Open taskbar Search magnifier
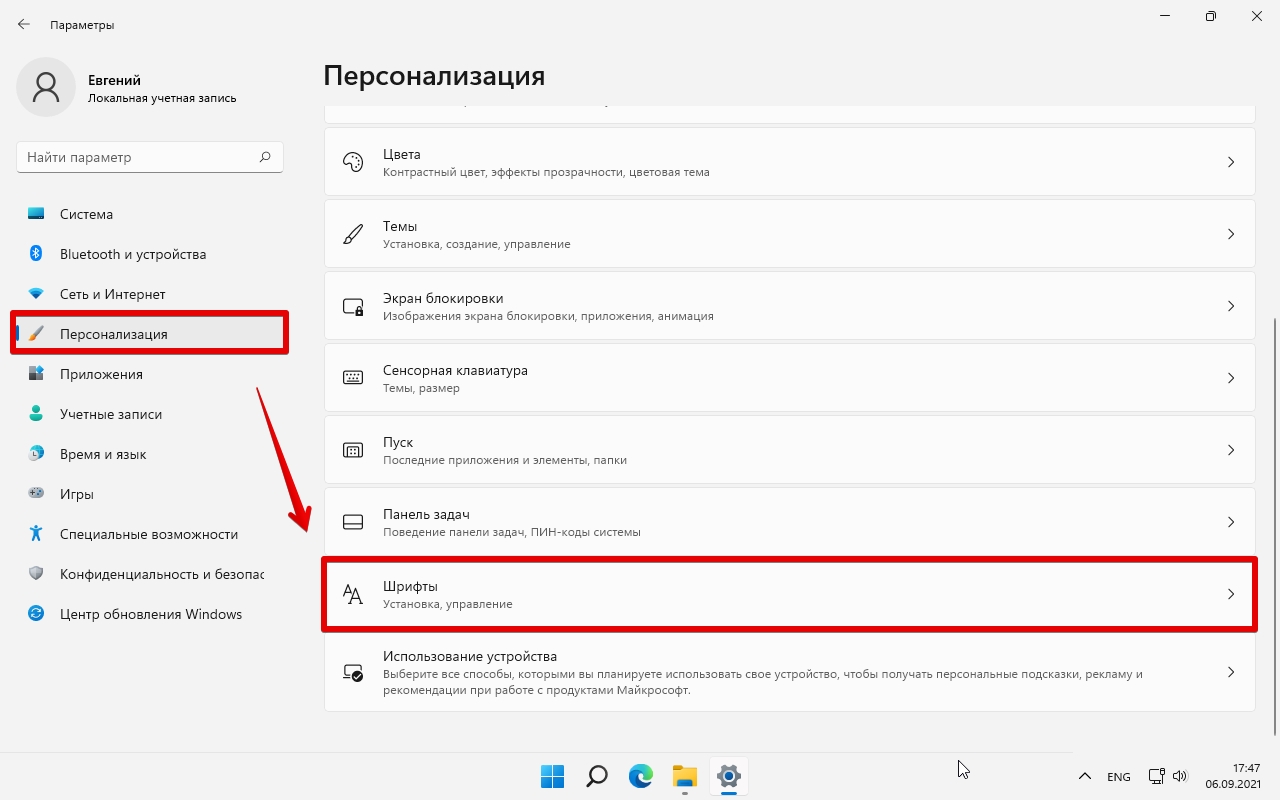1280x800 pixels. pyautogui.click(x=596, y=776)
